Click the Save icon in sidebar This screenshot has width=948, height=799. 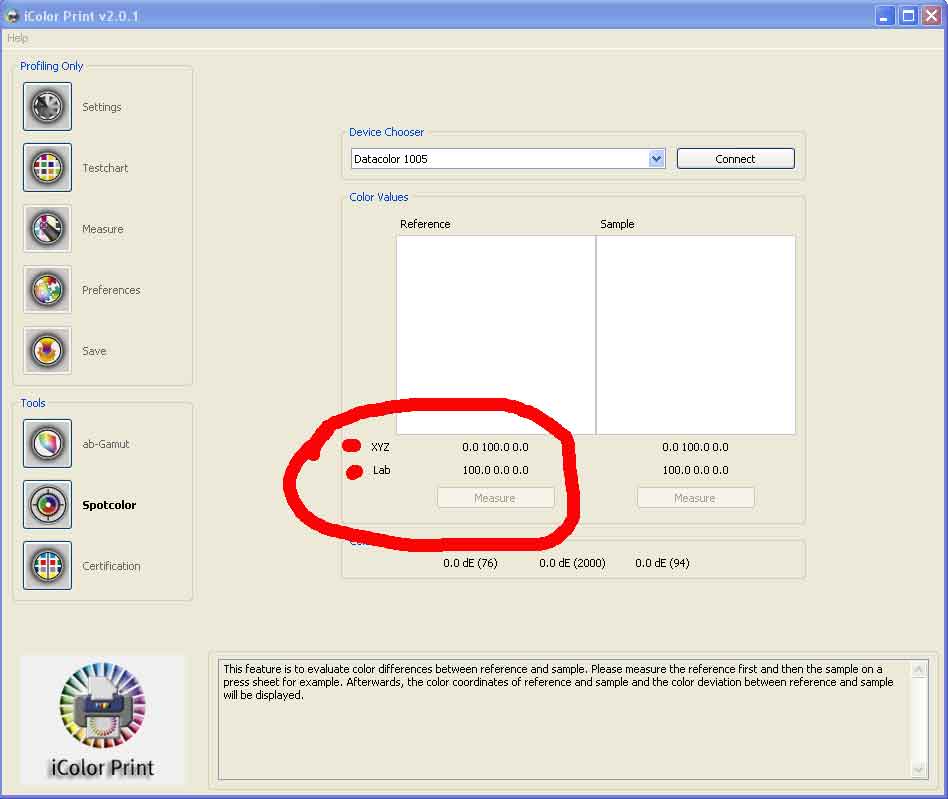tap(47, 351)
